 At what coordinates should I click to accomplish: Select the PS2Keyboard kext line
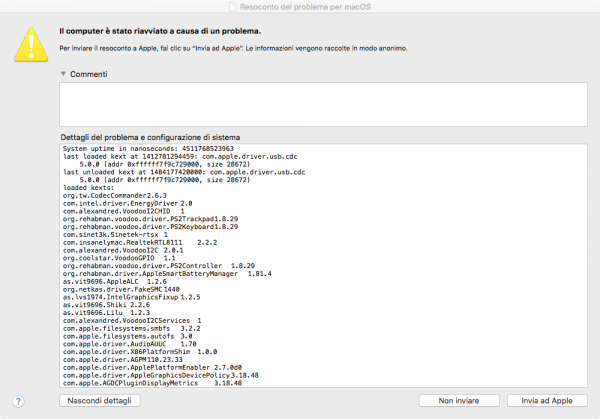point(150,227)
